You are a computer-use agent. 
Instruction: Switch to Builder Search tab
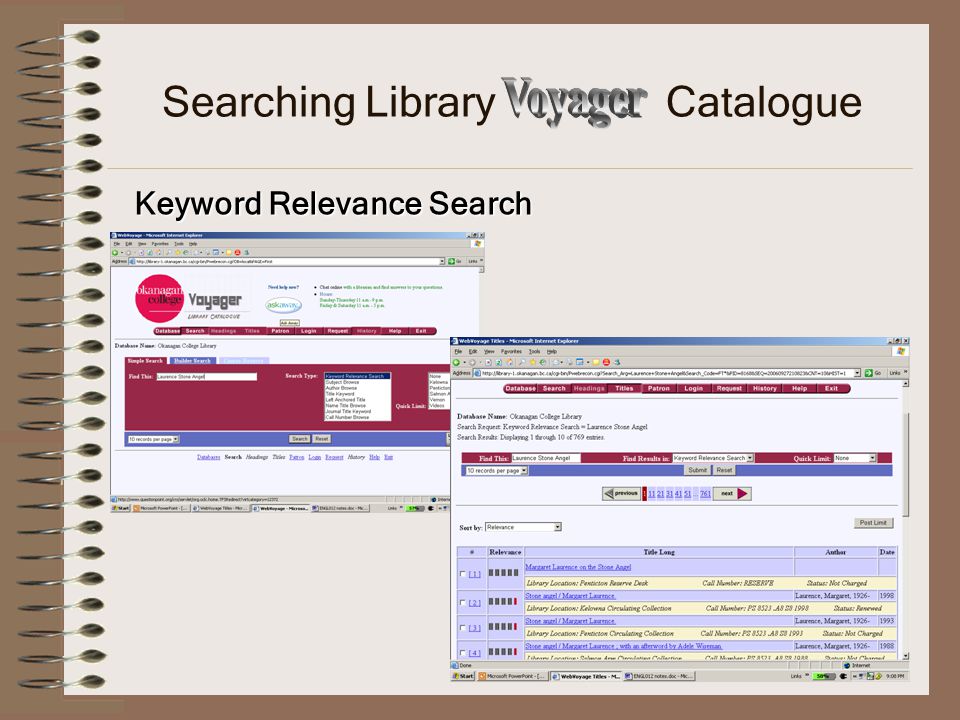192,361
